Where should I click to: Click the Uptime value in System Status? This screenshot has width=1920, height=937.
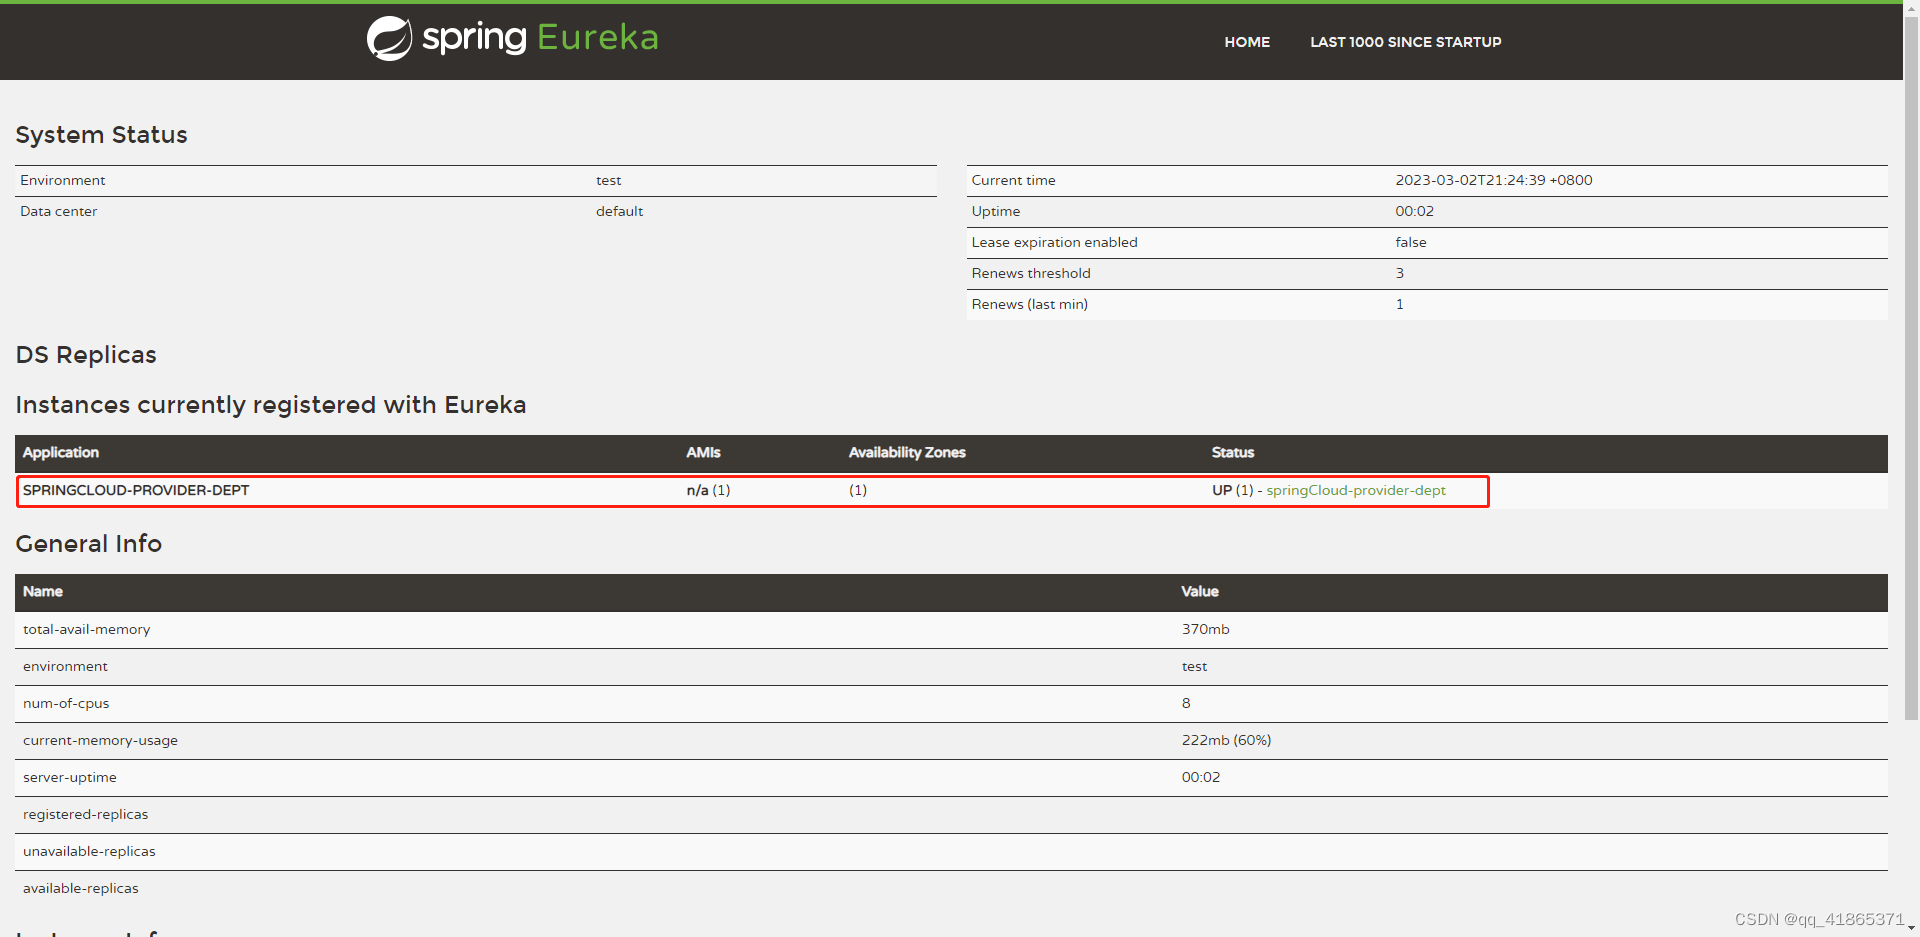pyautogui.click(x=1415, y=211)
